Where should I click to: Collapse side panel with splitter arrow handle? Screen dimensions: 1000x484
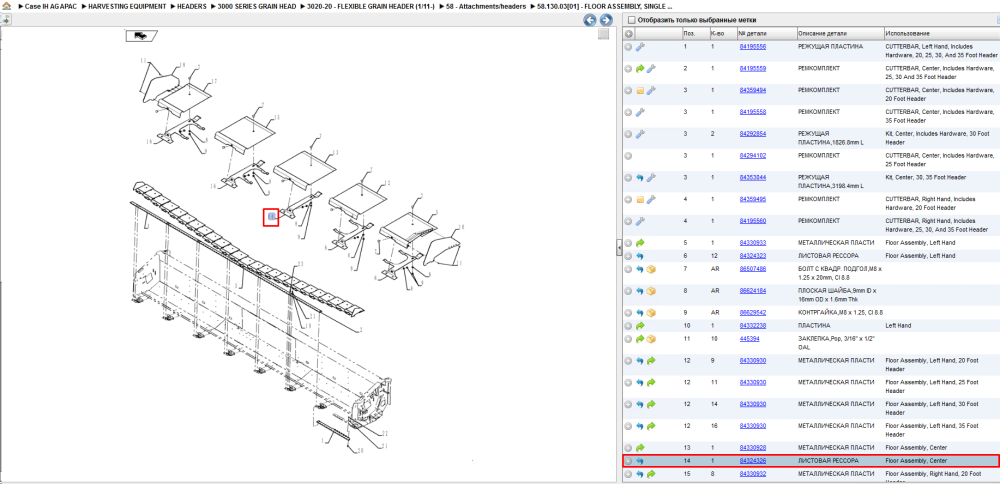click(x=619, y=248)
